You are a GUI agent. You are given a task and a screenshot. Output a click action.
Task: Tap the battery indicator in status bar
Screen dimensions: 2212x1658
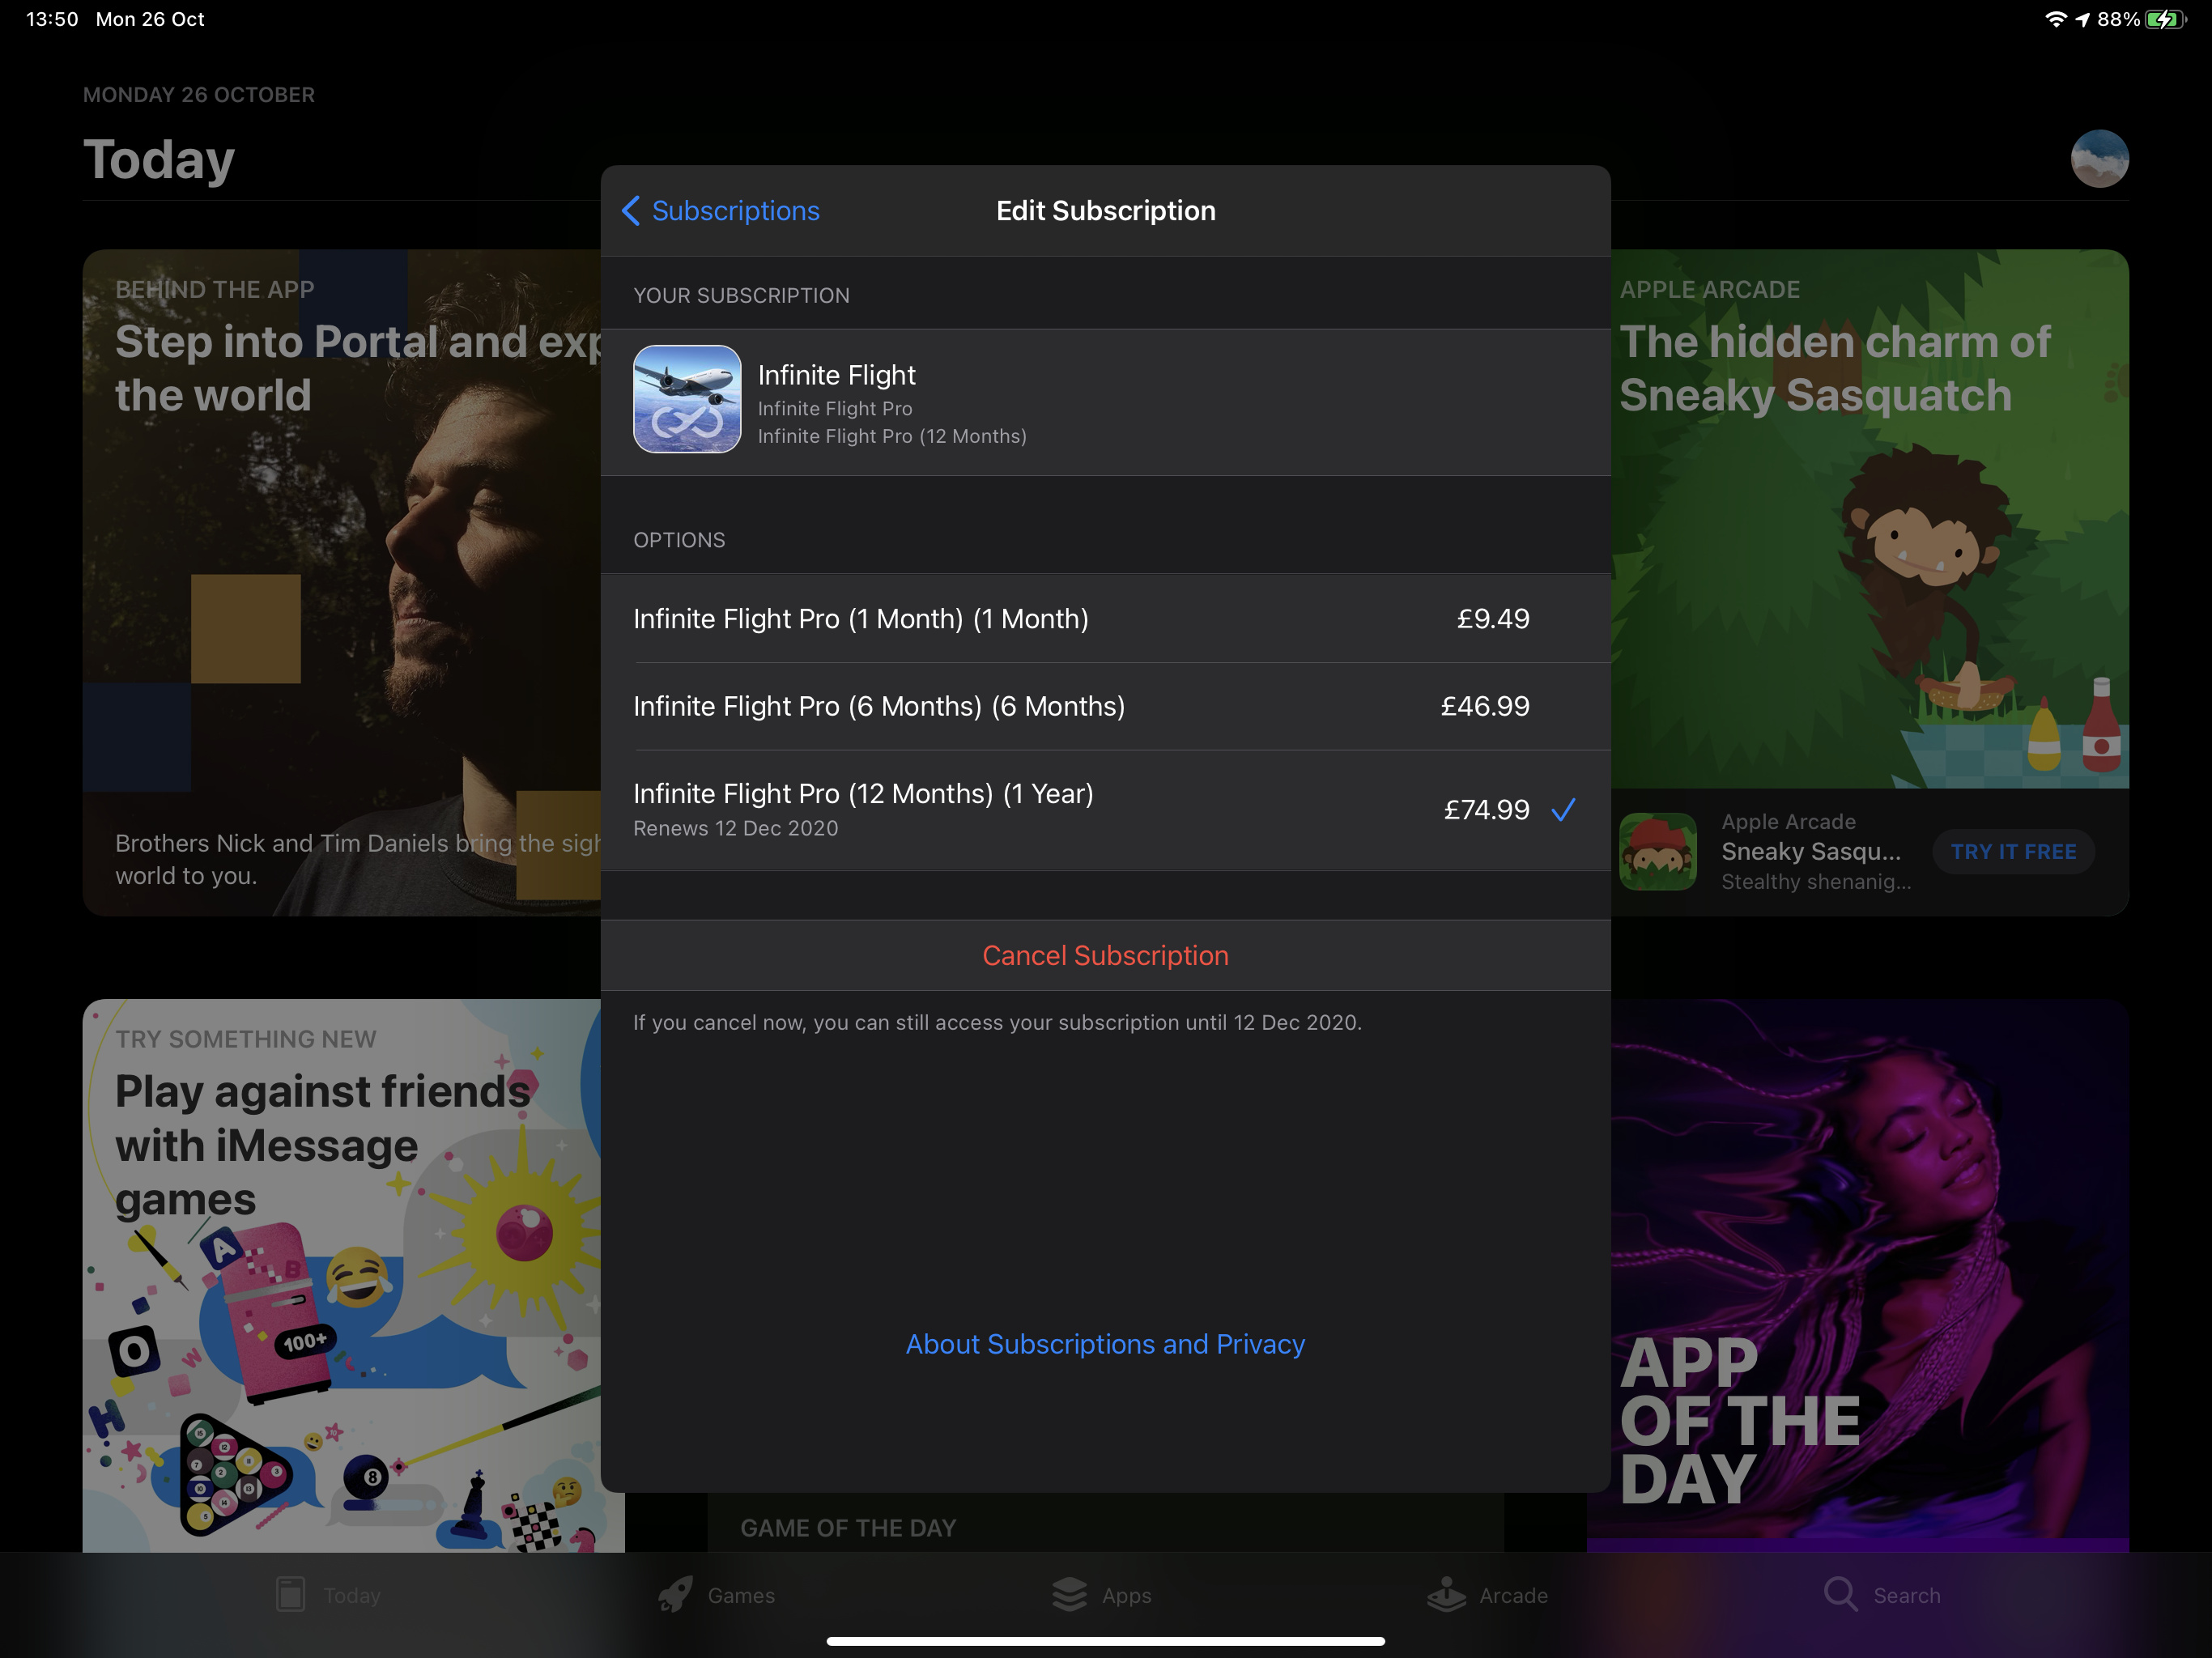click(2164, 20)
